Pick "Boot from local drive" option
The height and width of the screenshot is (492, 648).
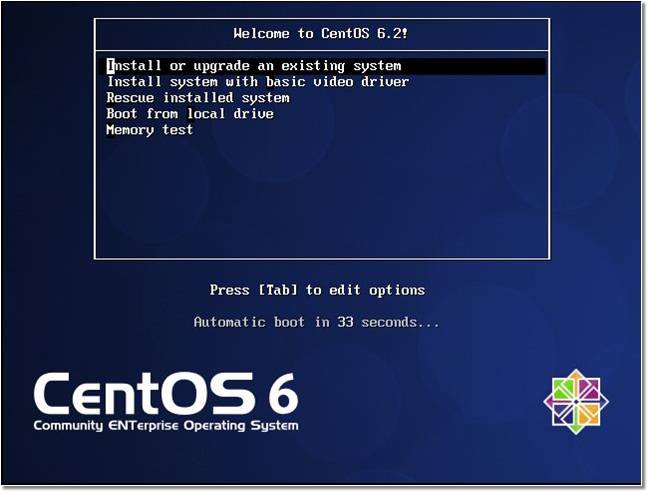pyautogui.click(x=189, y=114)
